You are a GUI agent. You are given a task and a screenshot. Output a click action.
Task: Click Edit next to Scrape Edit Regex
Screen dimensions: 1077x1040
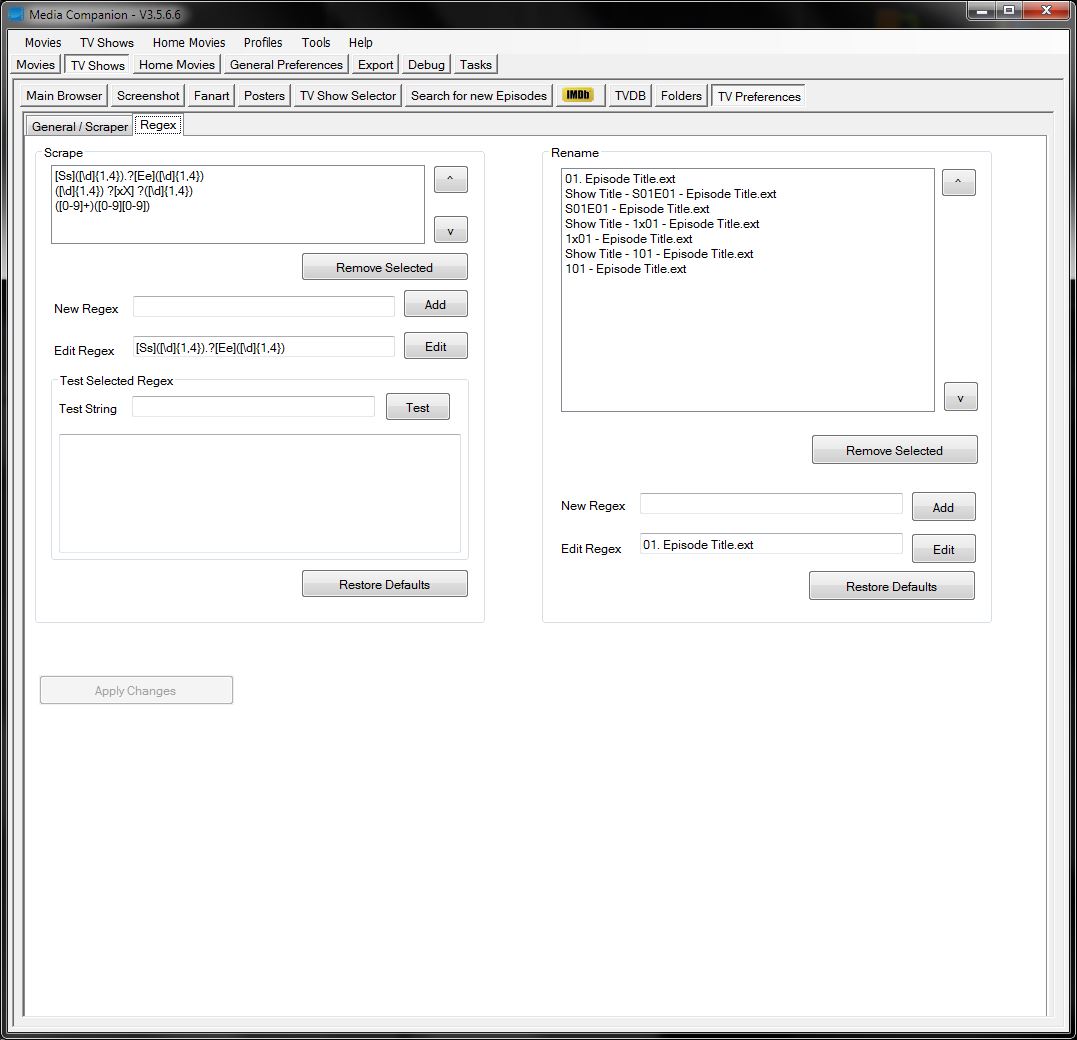click(435, 346)
